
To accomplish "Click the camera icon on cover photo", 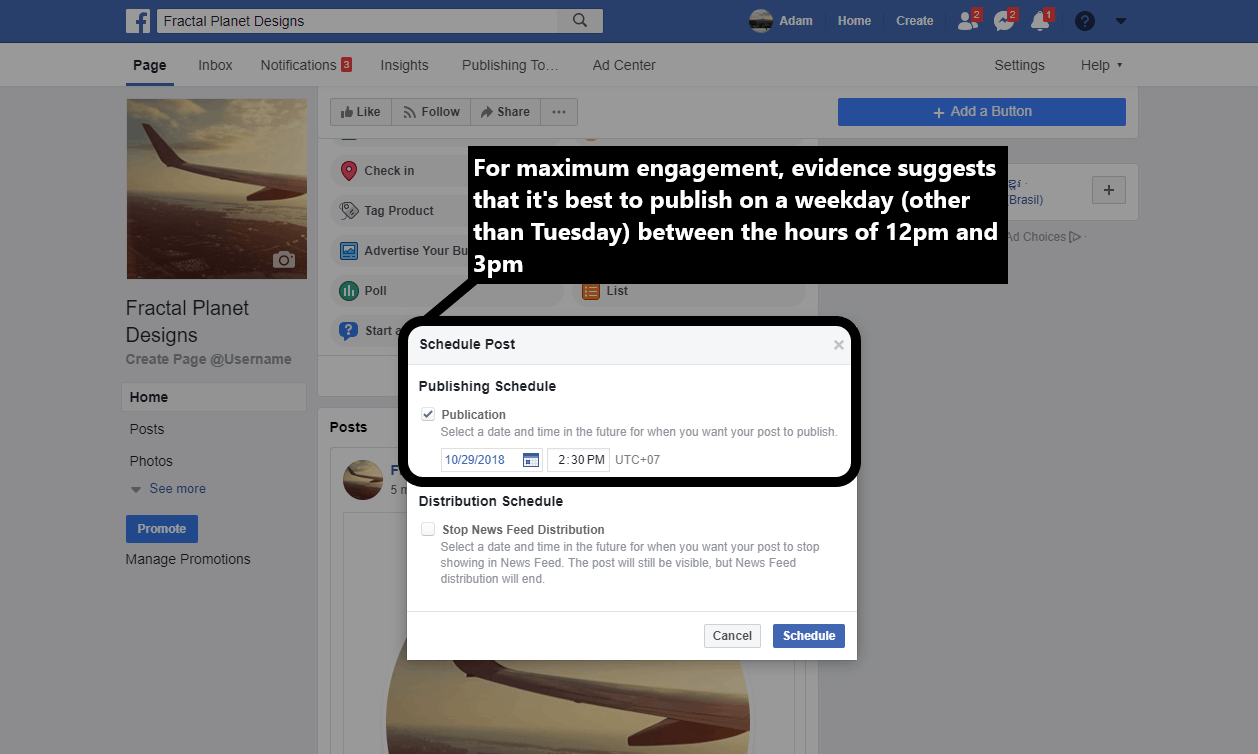I will (x=285, y=260).
